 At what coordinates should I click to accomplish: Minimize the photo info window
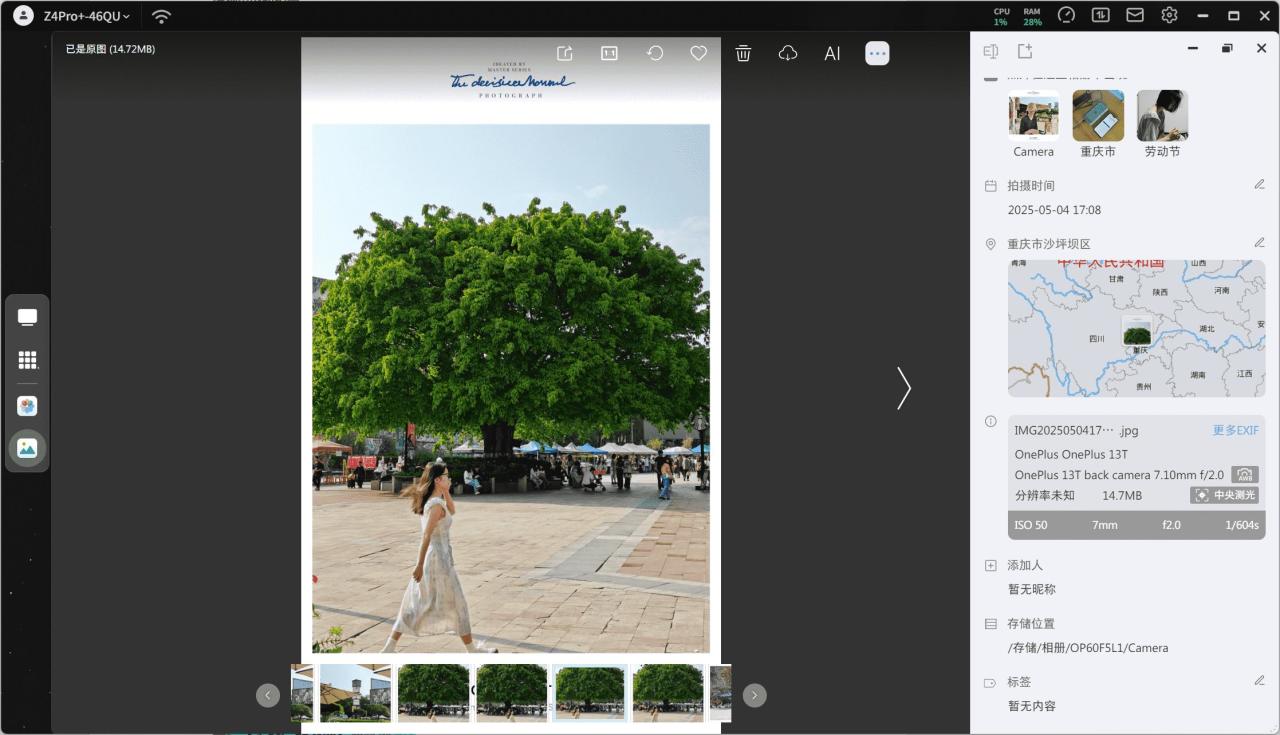pos(1192,48)
